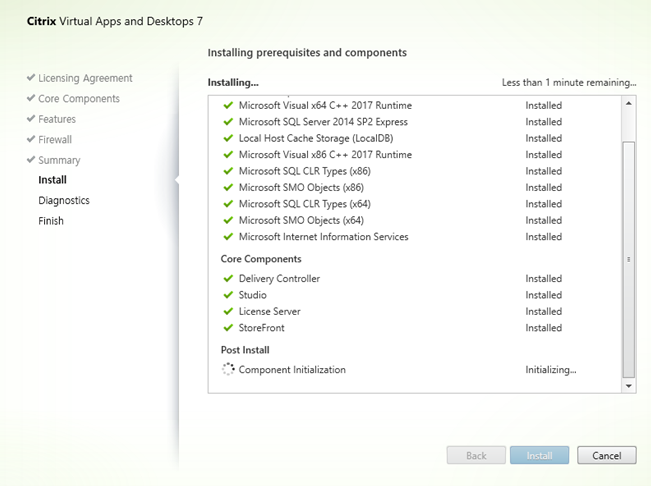651x486 pixels.
Task: Select the Studio row text
Action: pyautogui.click(x=252, y=295)
